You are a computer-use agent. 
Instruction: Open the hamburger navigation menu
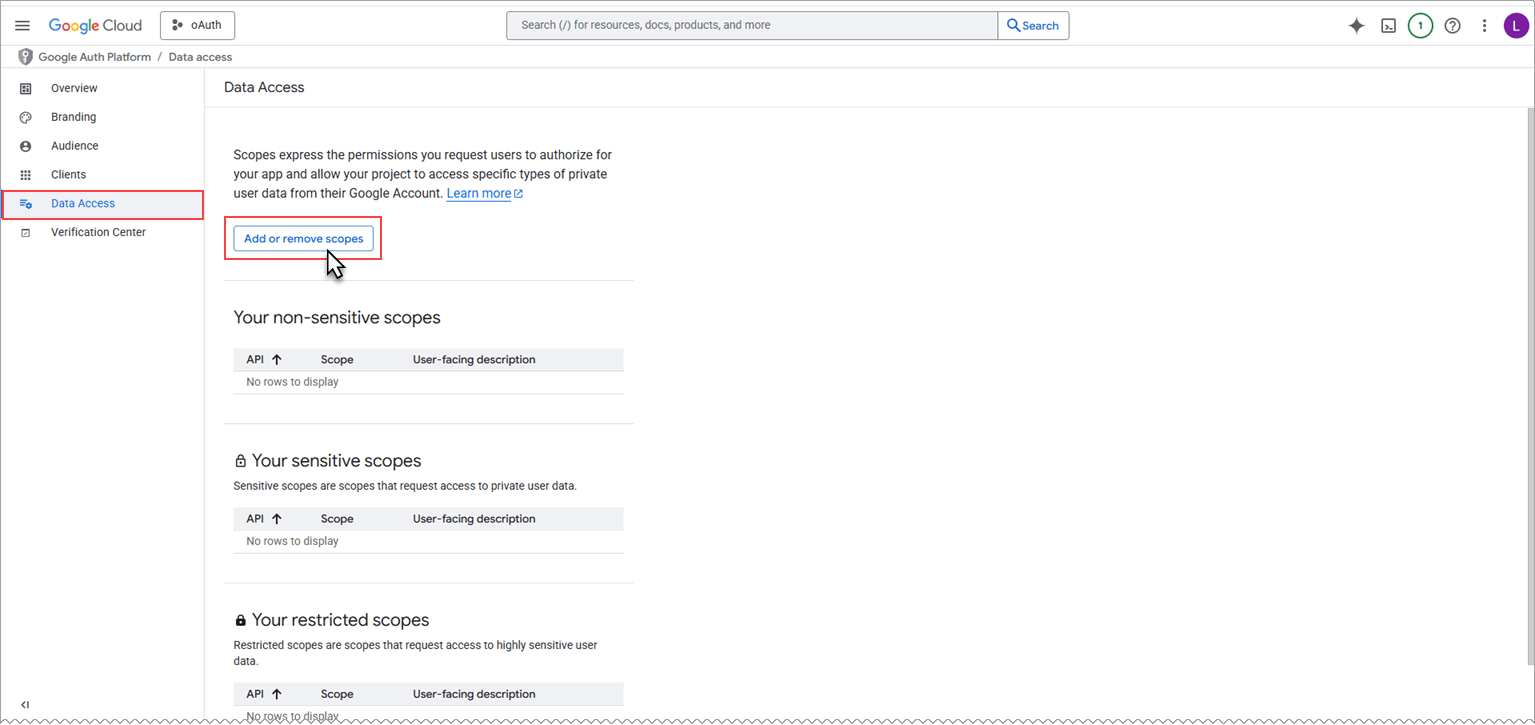click(22, 25)
